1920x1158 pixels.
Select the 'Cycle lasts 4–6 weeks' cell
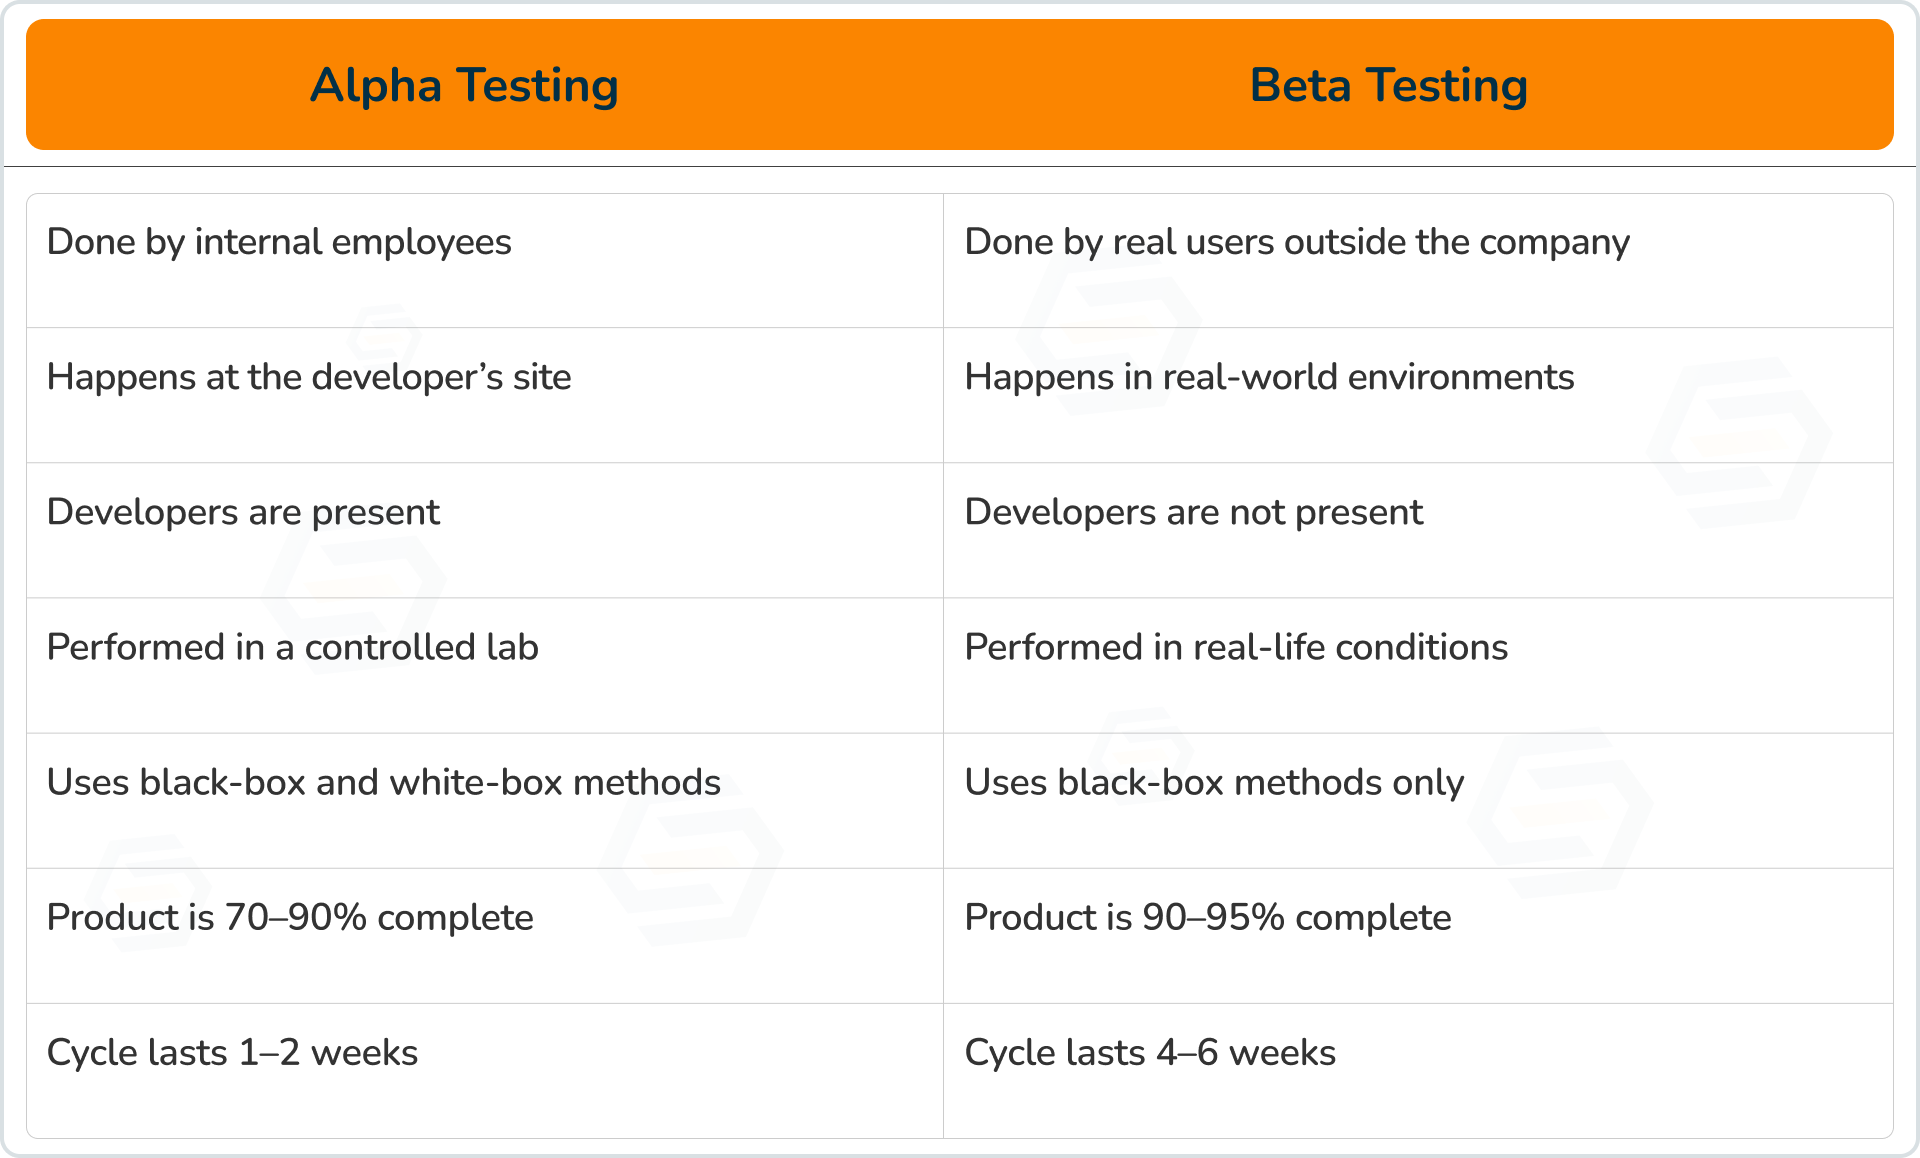coord(1150,1052)
